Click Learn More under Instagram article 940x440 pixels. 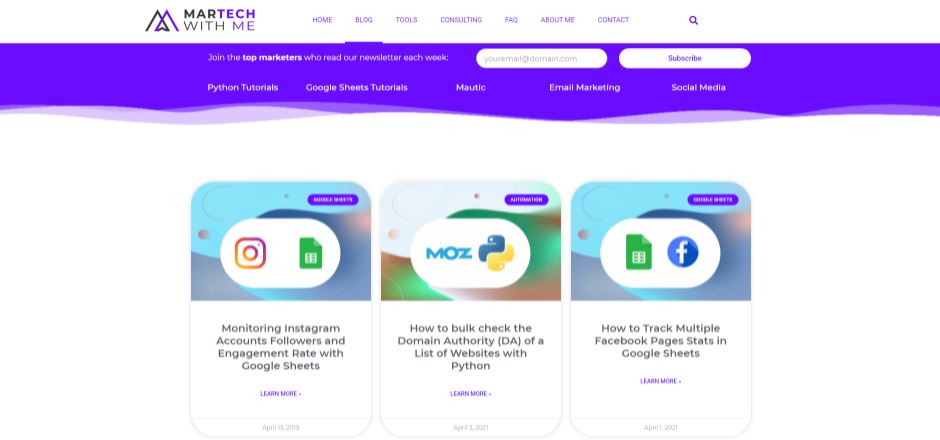point(281,394)
